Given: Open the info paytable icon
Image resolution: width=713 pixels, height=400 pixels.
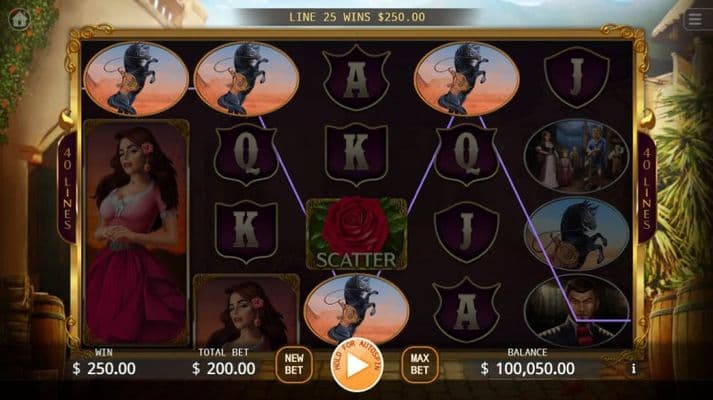Looking at the screenshot, I should coord(633,369).
